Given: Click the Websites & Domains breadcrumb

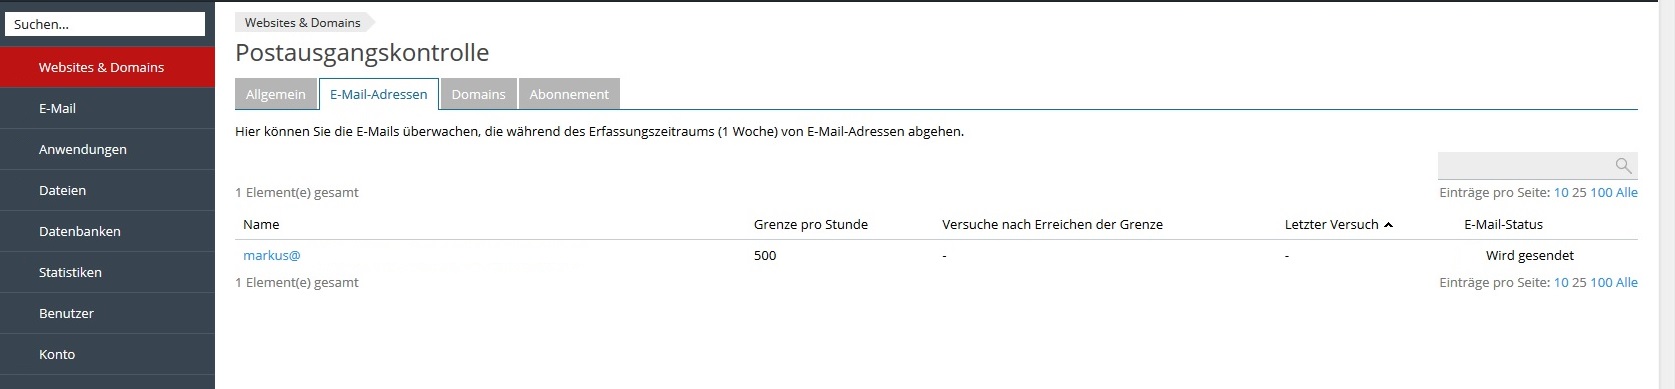Looking at the screenshot, I should click(303, 22).
